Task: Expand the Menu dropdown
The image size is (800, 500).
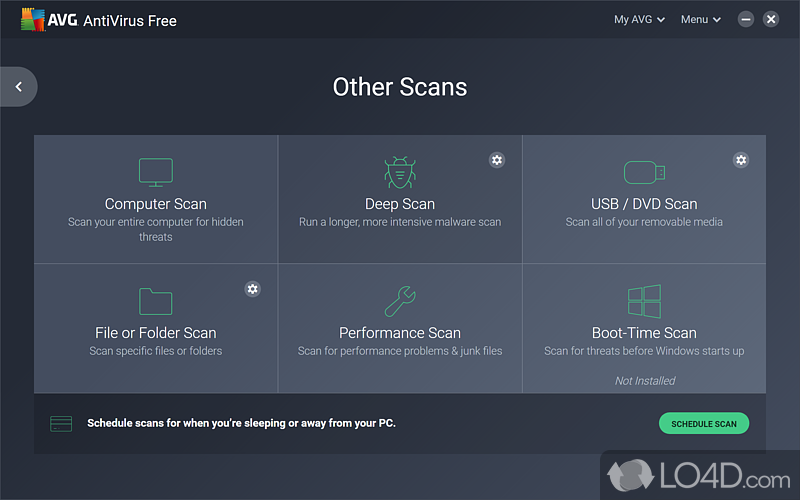Action: [701, 19]
